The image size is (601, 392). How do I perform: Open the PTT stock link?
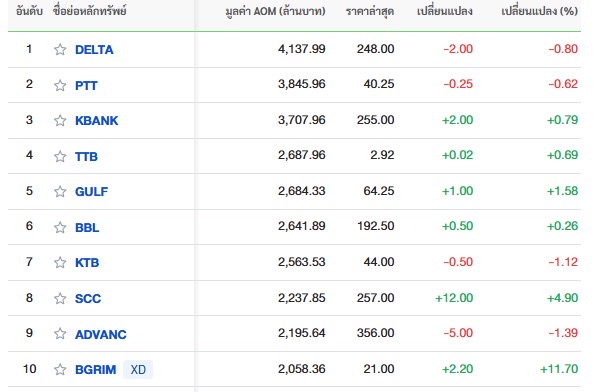(86, 85)
